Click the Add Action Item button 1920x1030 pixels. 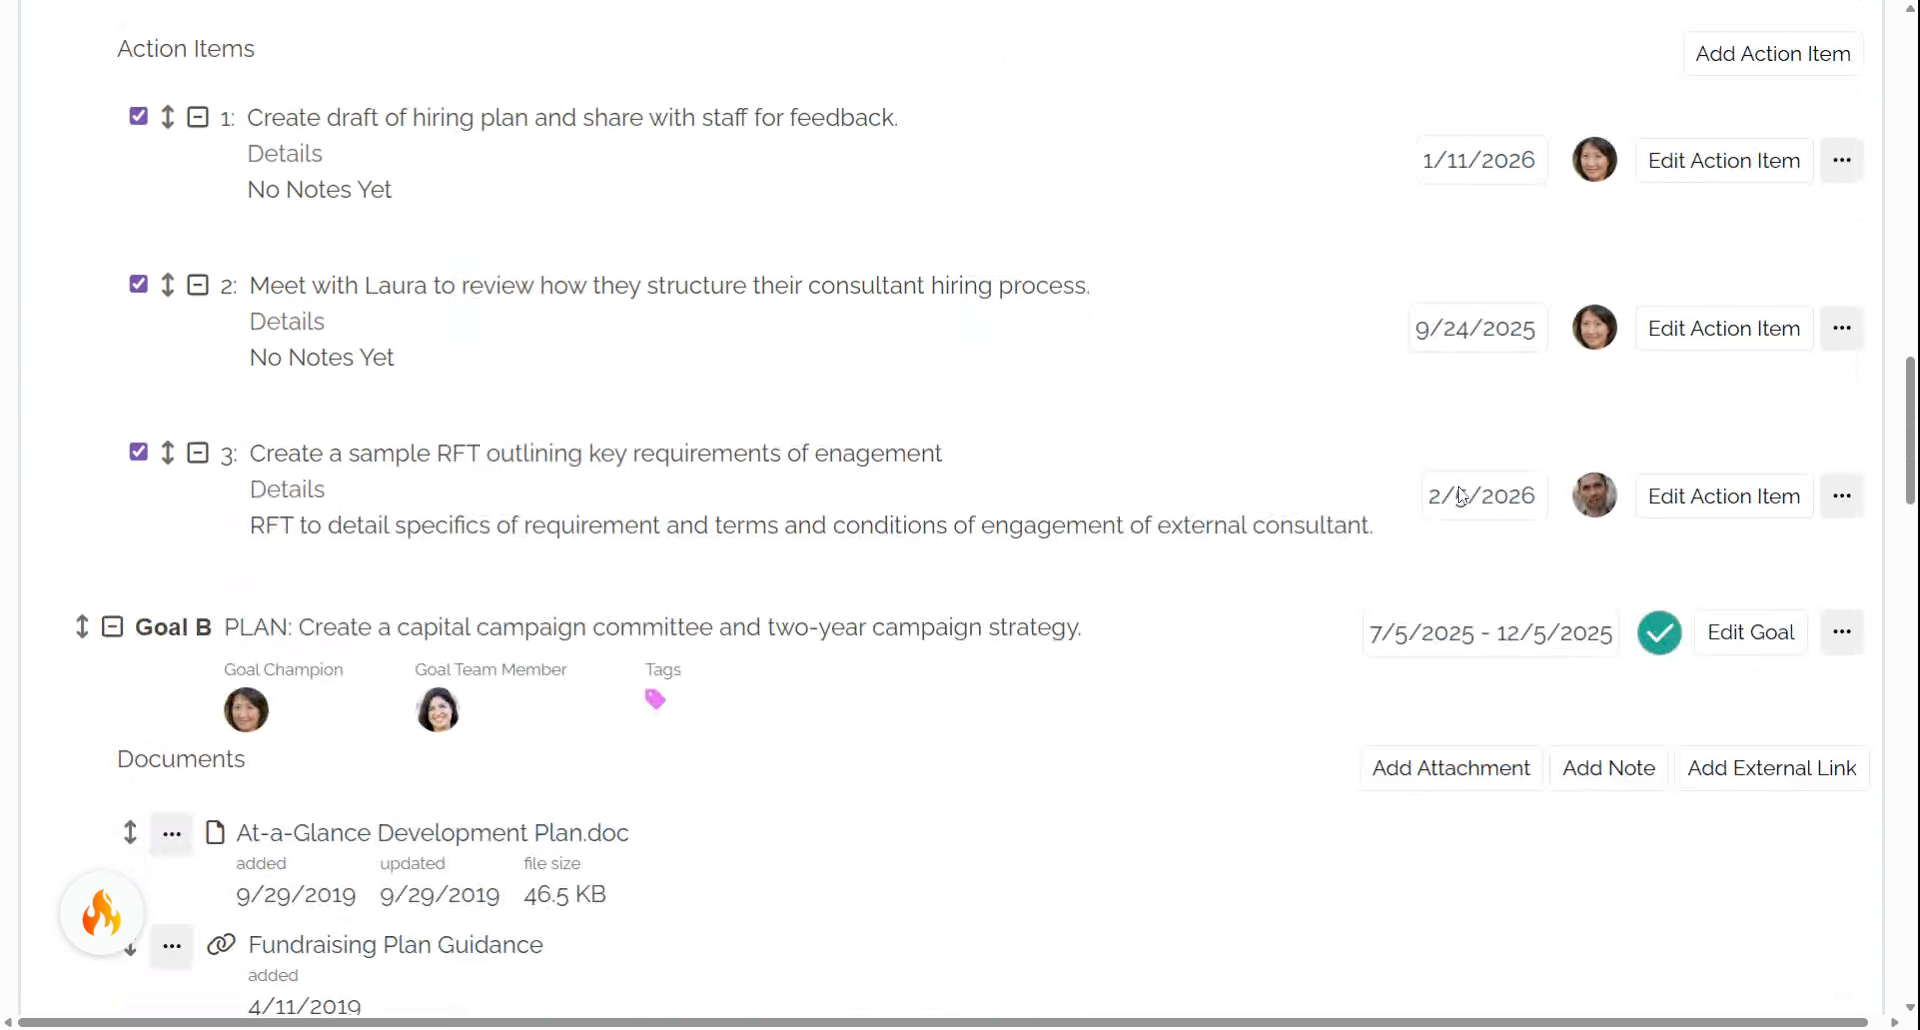1773,54
